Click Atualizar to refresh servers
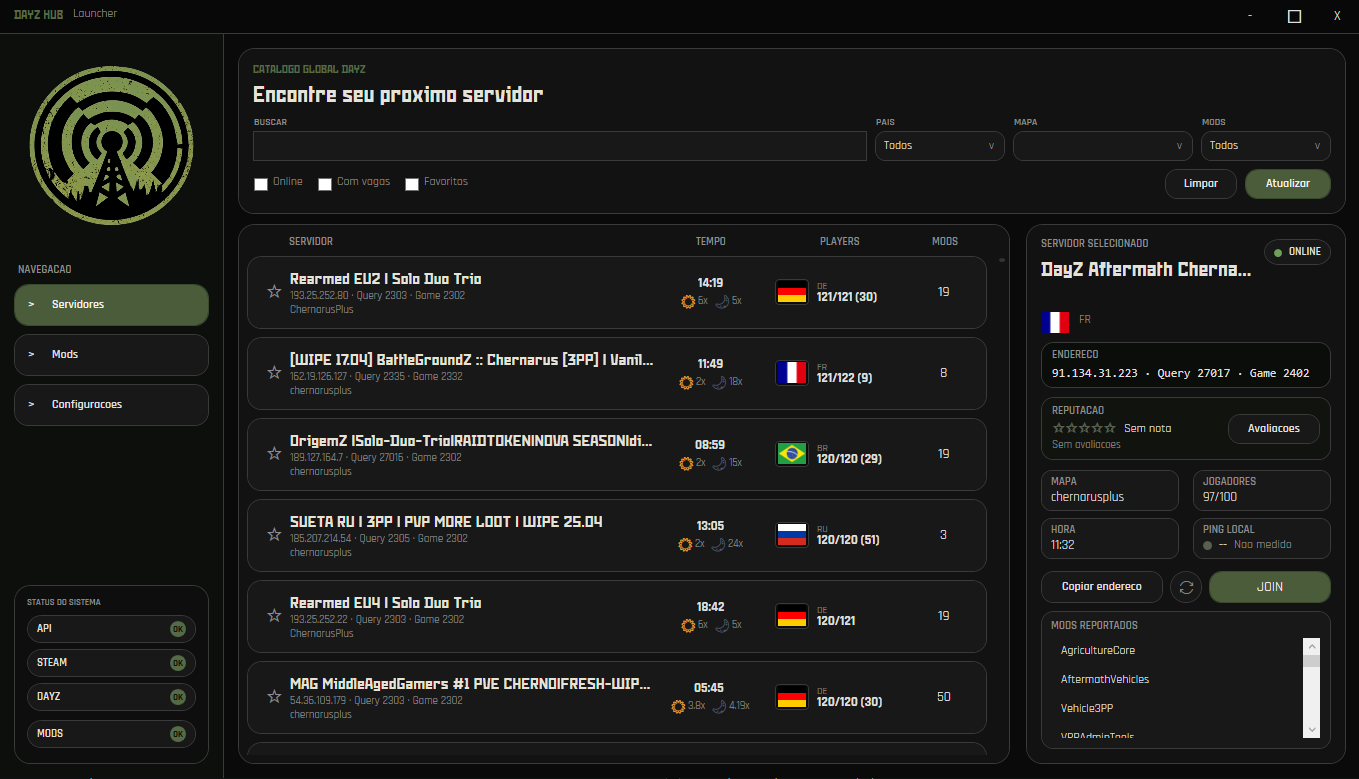Screen dimensions: 1359x779 [1288, 184]
